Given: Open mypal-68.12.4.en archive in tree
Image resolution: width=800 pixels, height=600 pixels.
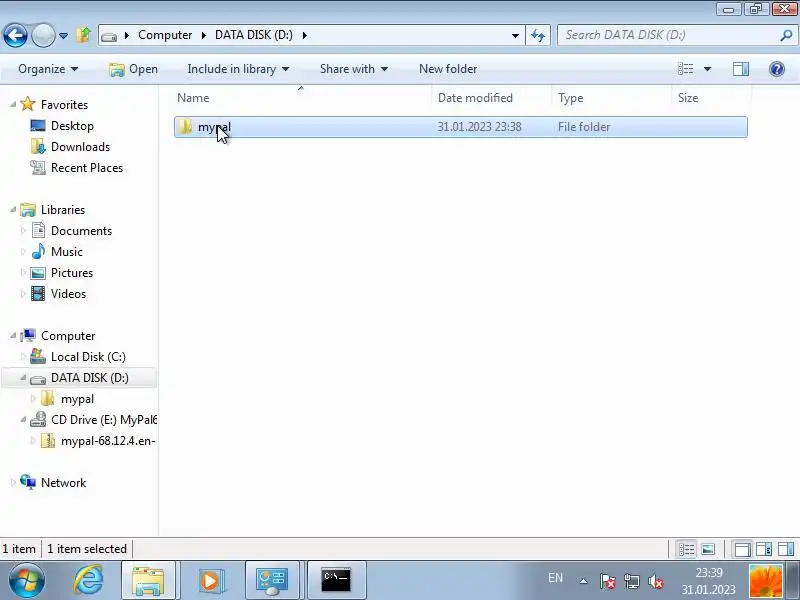Looking at the screenshot, I should coord(108,441).
